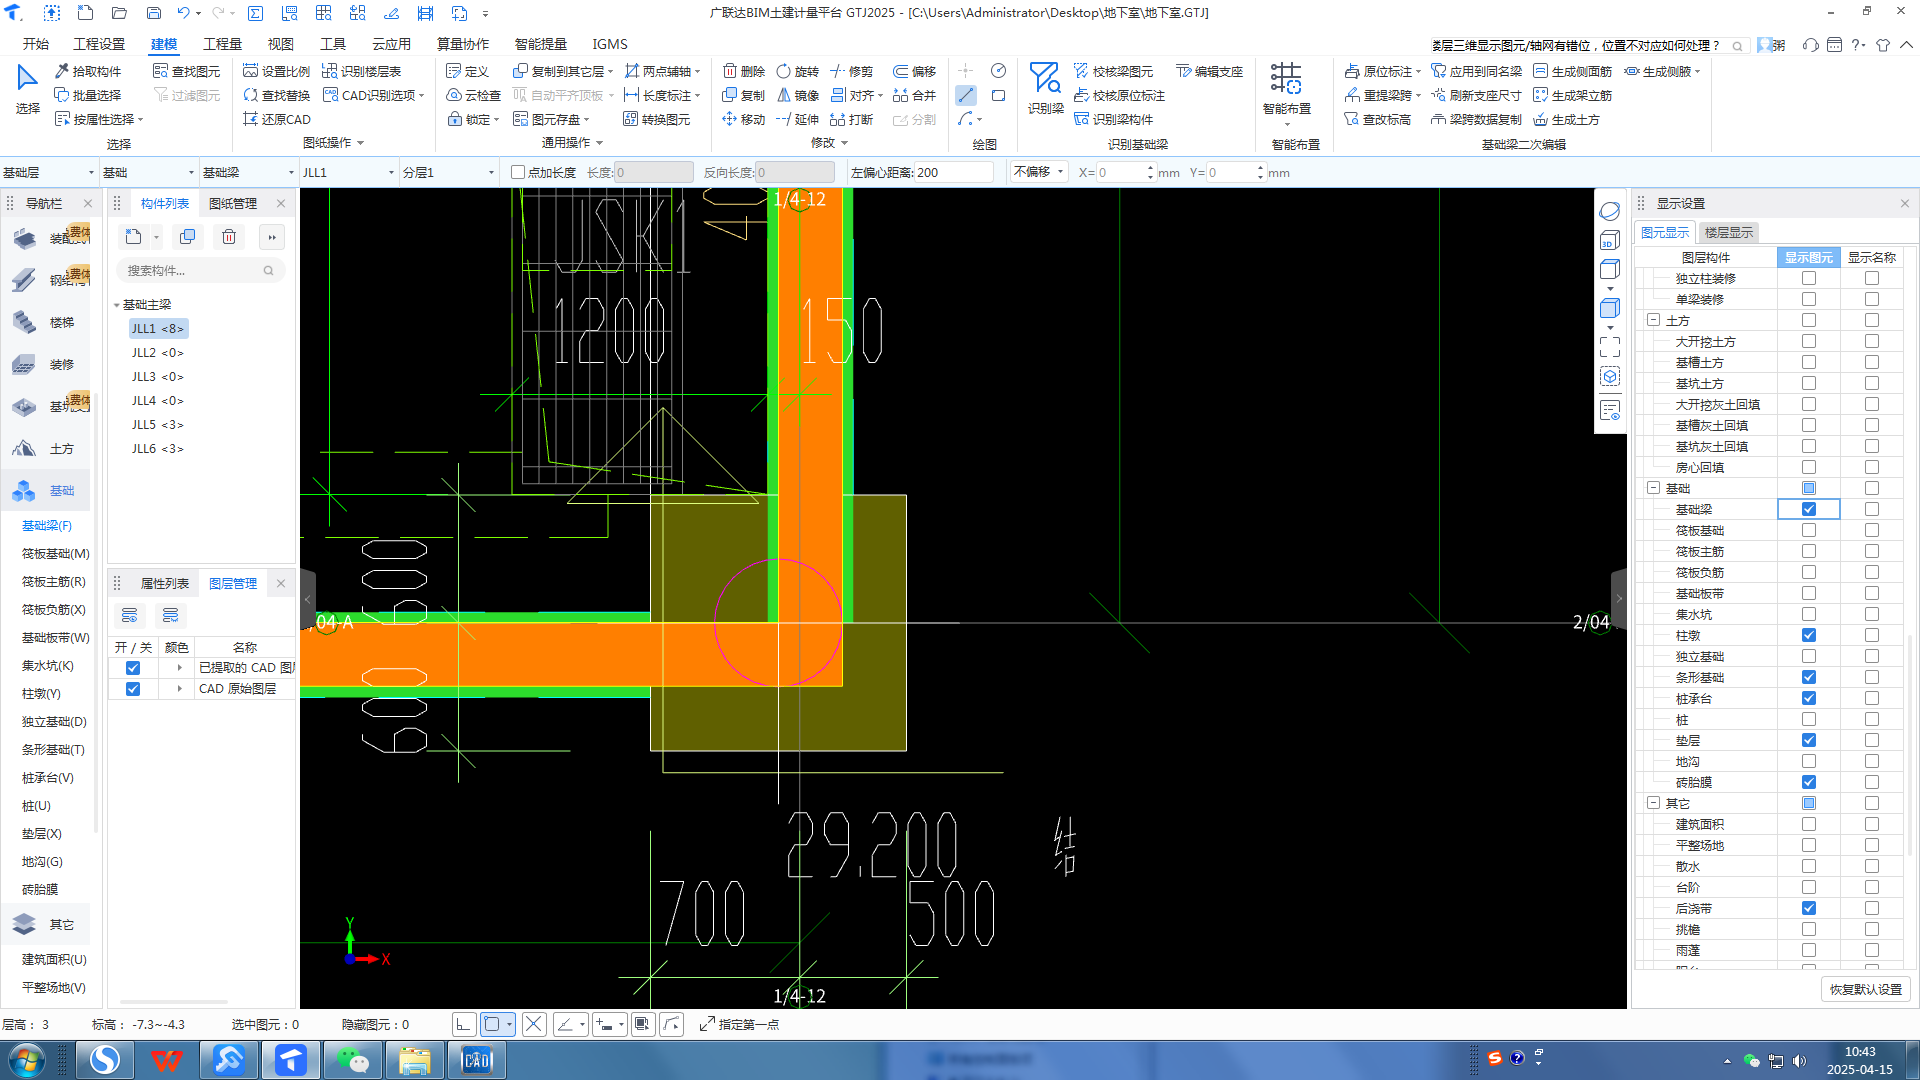Click the 搜索构件 search field

pos(200,270)
